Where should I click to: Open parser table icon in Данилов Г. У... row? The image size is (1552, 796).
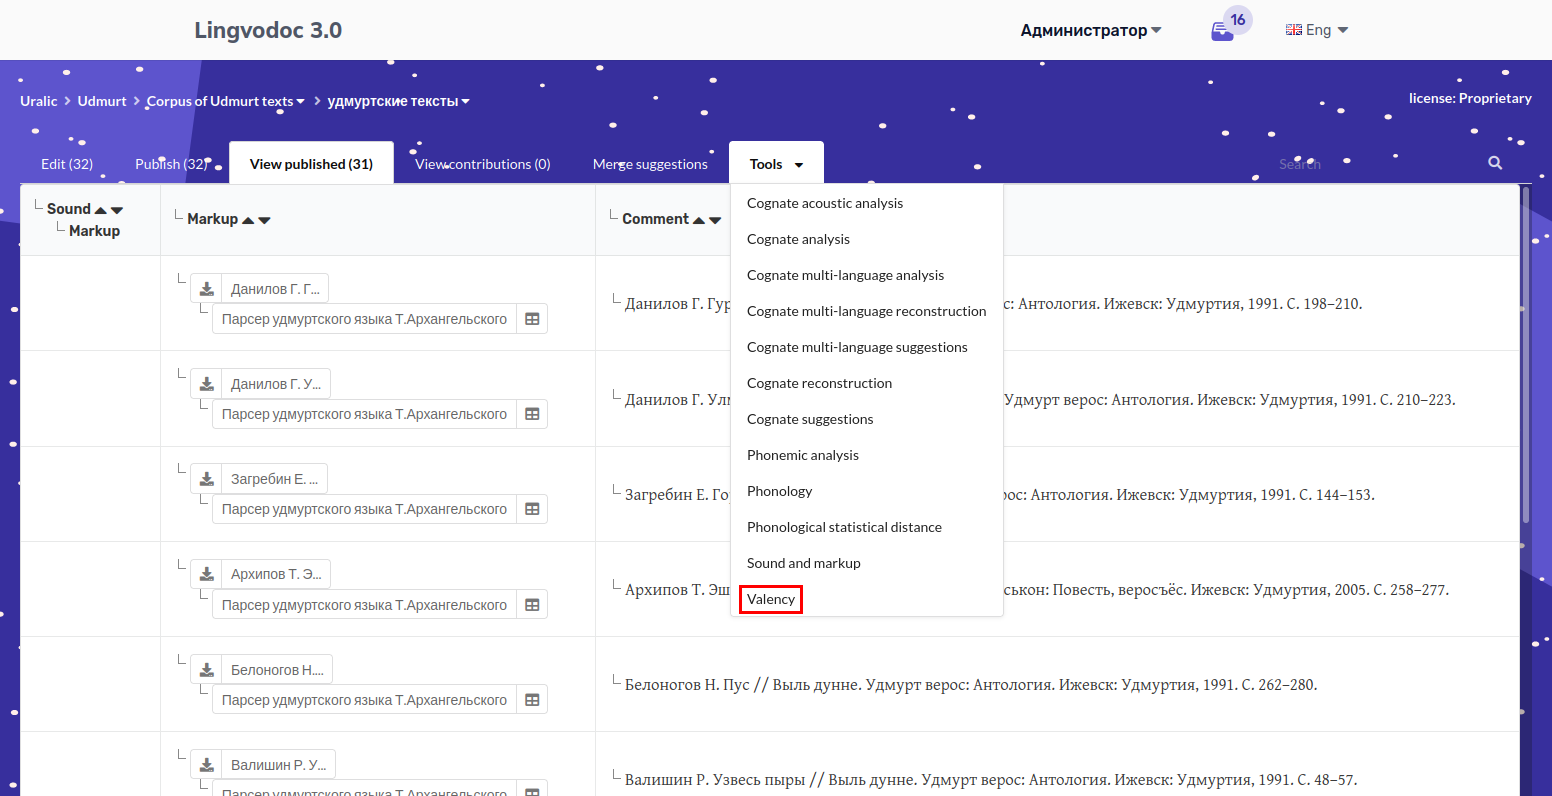click(532, 414)
